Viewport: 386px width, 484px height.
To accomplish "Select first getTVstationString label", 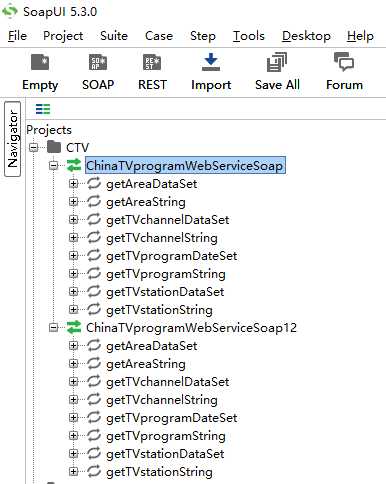I will point(159,310).
